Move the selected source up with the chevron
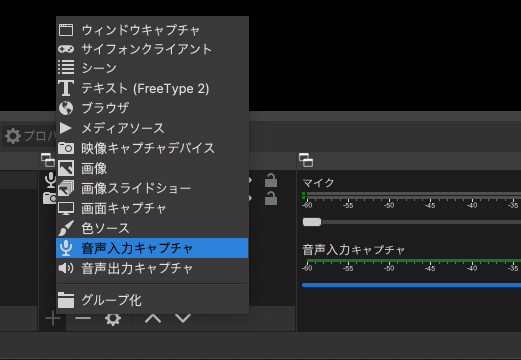This screenshot has height=360, width=521. [153, 319]
